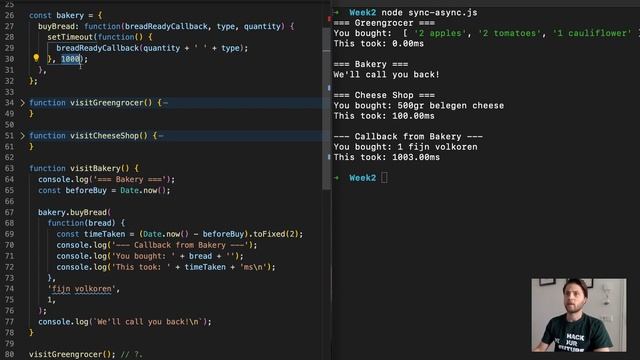Expand the folded visitCheeseShop function
This screenshot has height=360, width=640.
coord(22,136)
